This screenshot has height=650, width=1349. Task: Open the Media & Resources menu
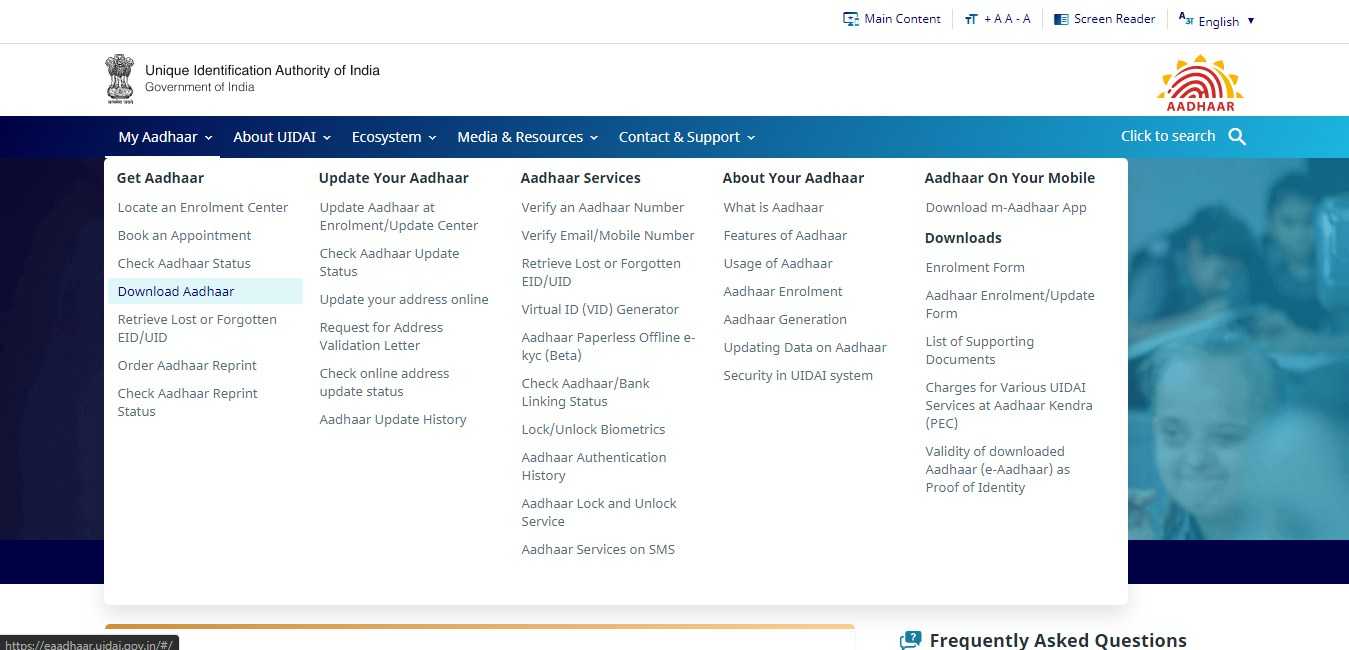[527, 137]
